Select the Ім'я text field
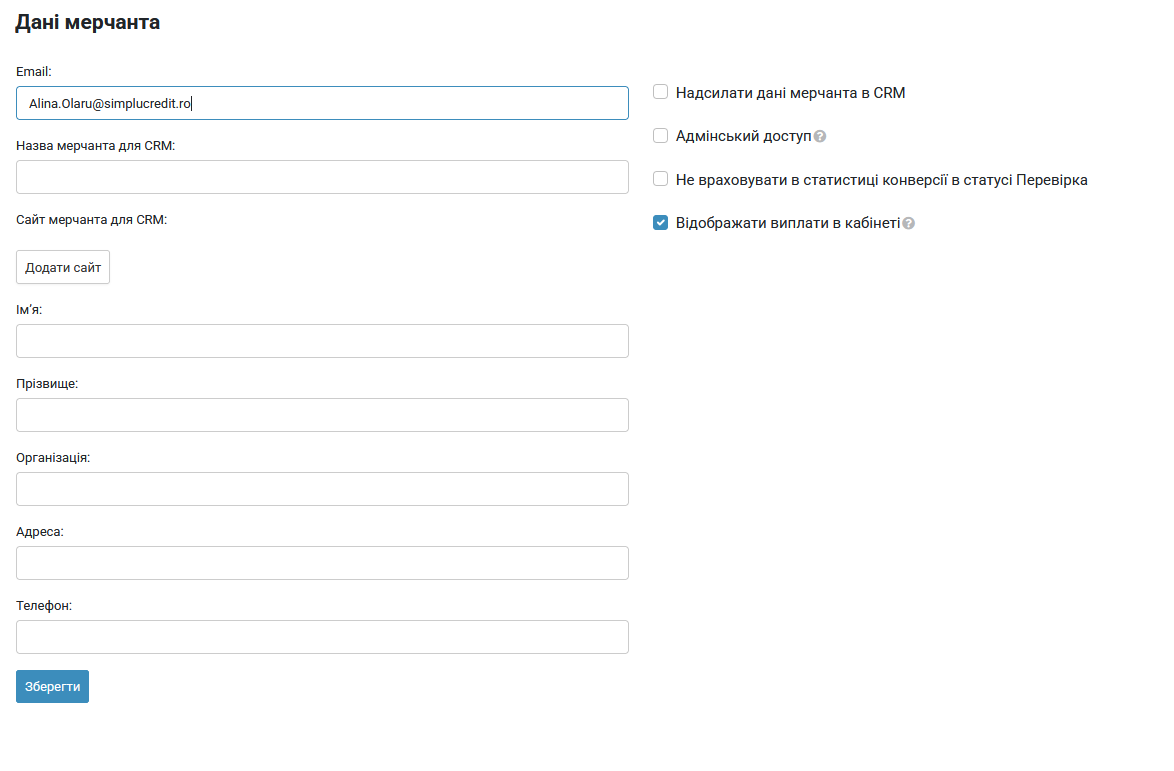Viewport: 1174px width, 771px height. coord(322,341)
